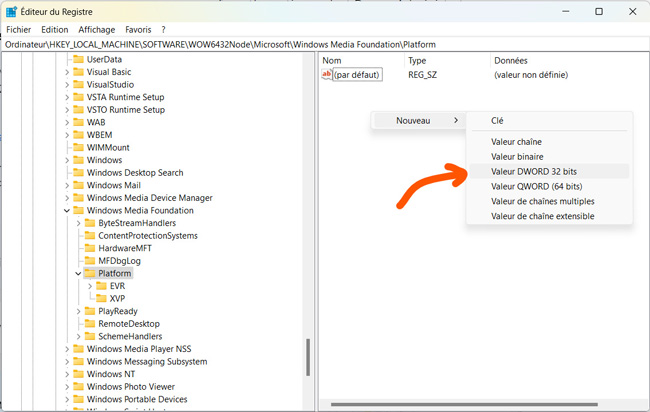
Task: Click the RemoteDesktop folder icon
Action: [90, 324]
